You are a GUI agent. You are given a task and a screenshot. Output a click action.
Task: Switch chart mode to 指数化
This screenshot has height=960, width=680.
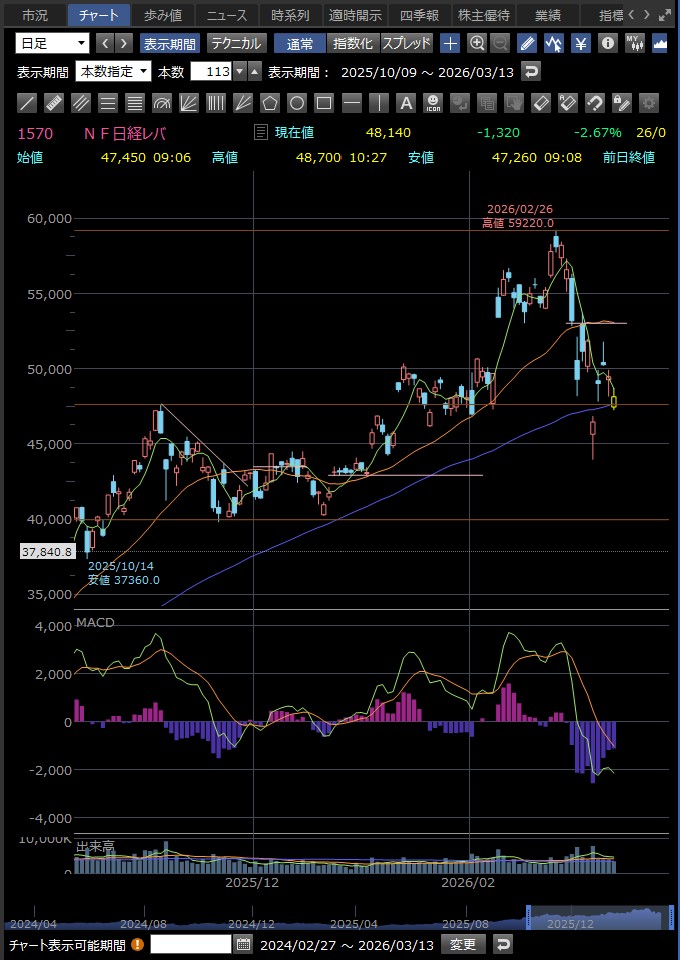353,43
